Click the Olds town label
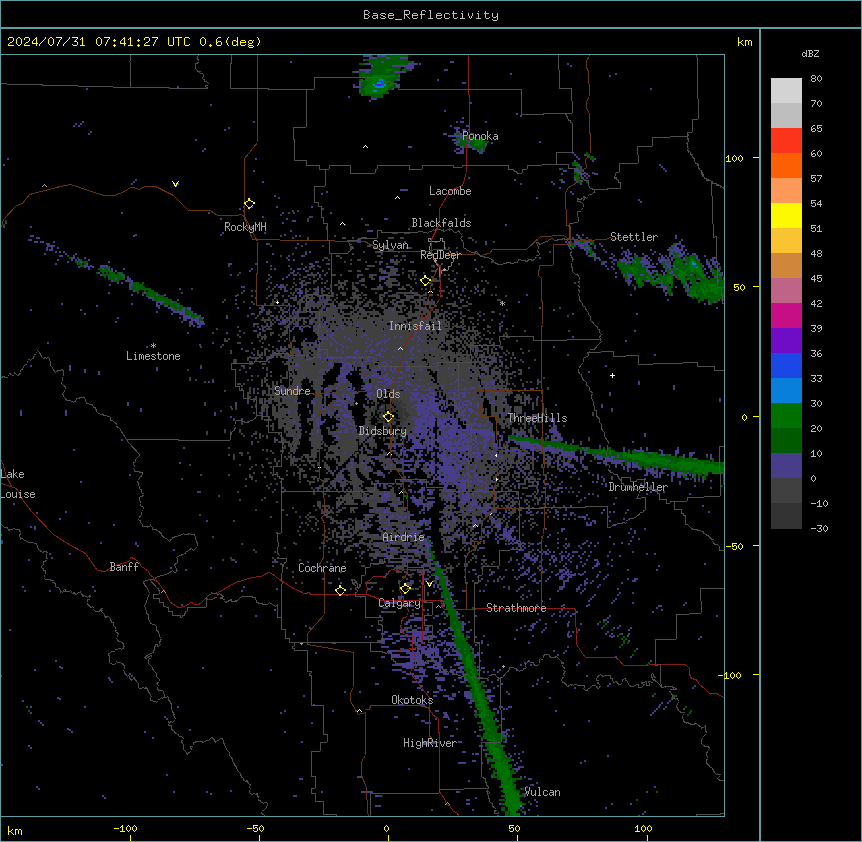Image resolution: width=862 pixels, height=842 pixels. pyautogui.click(x=388, y=394)
